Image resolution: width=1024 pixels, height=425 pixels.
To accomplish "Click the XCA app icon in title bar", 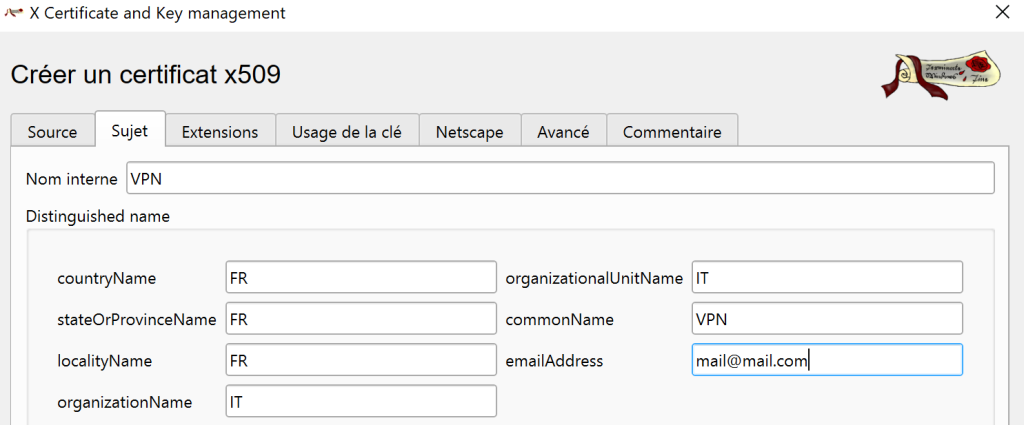I will pos(15,13).
